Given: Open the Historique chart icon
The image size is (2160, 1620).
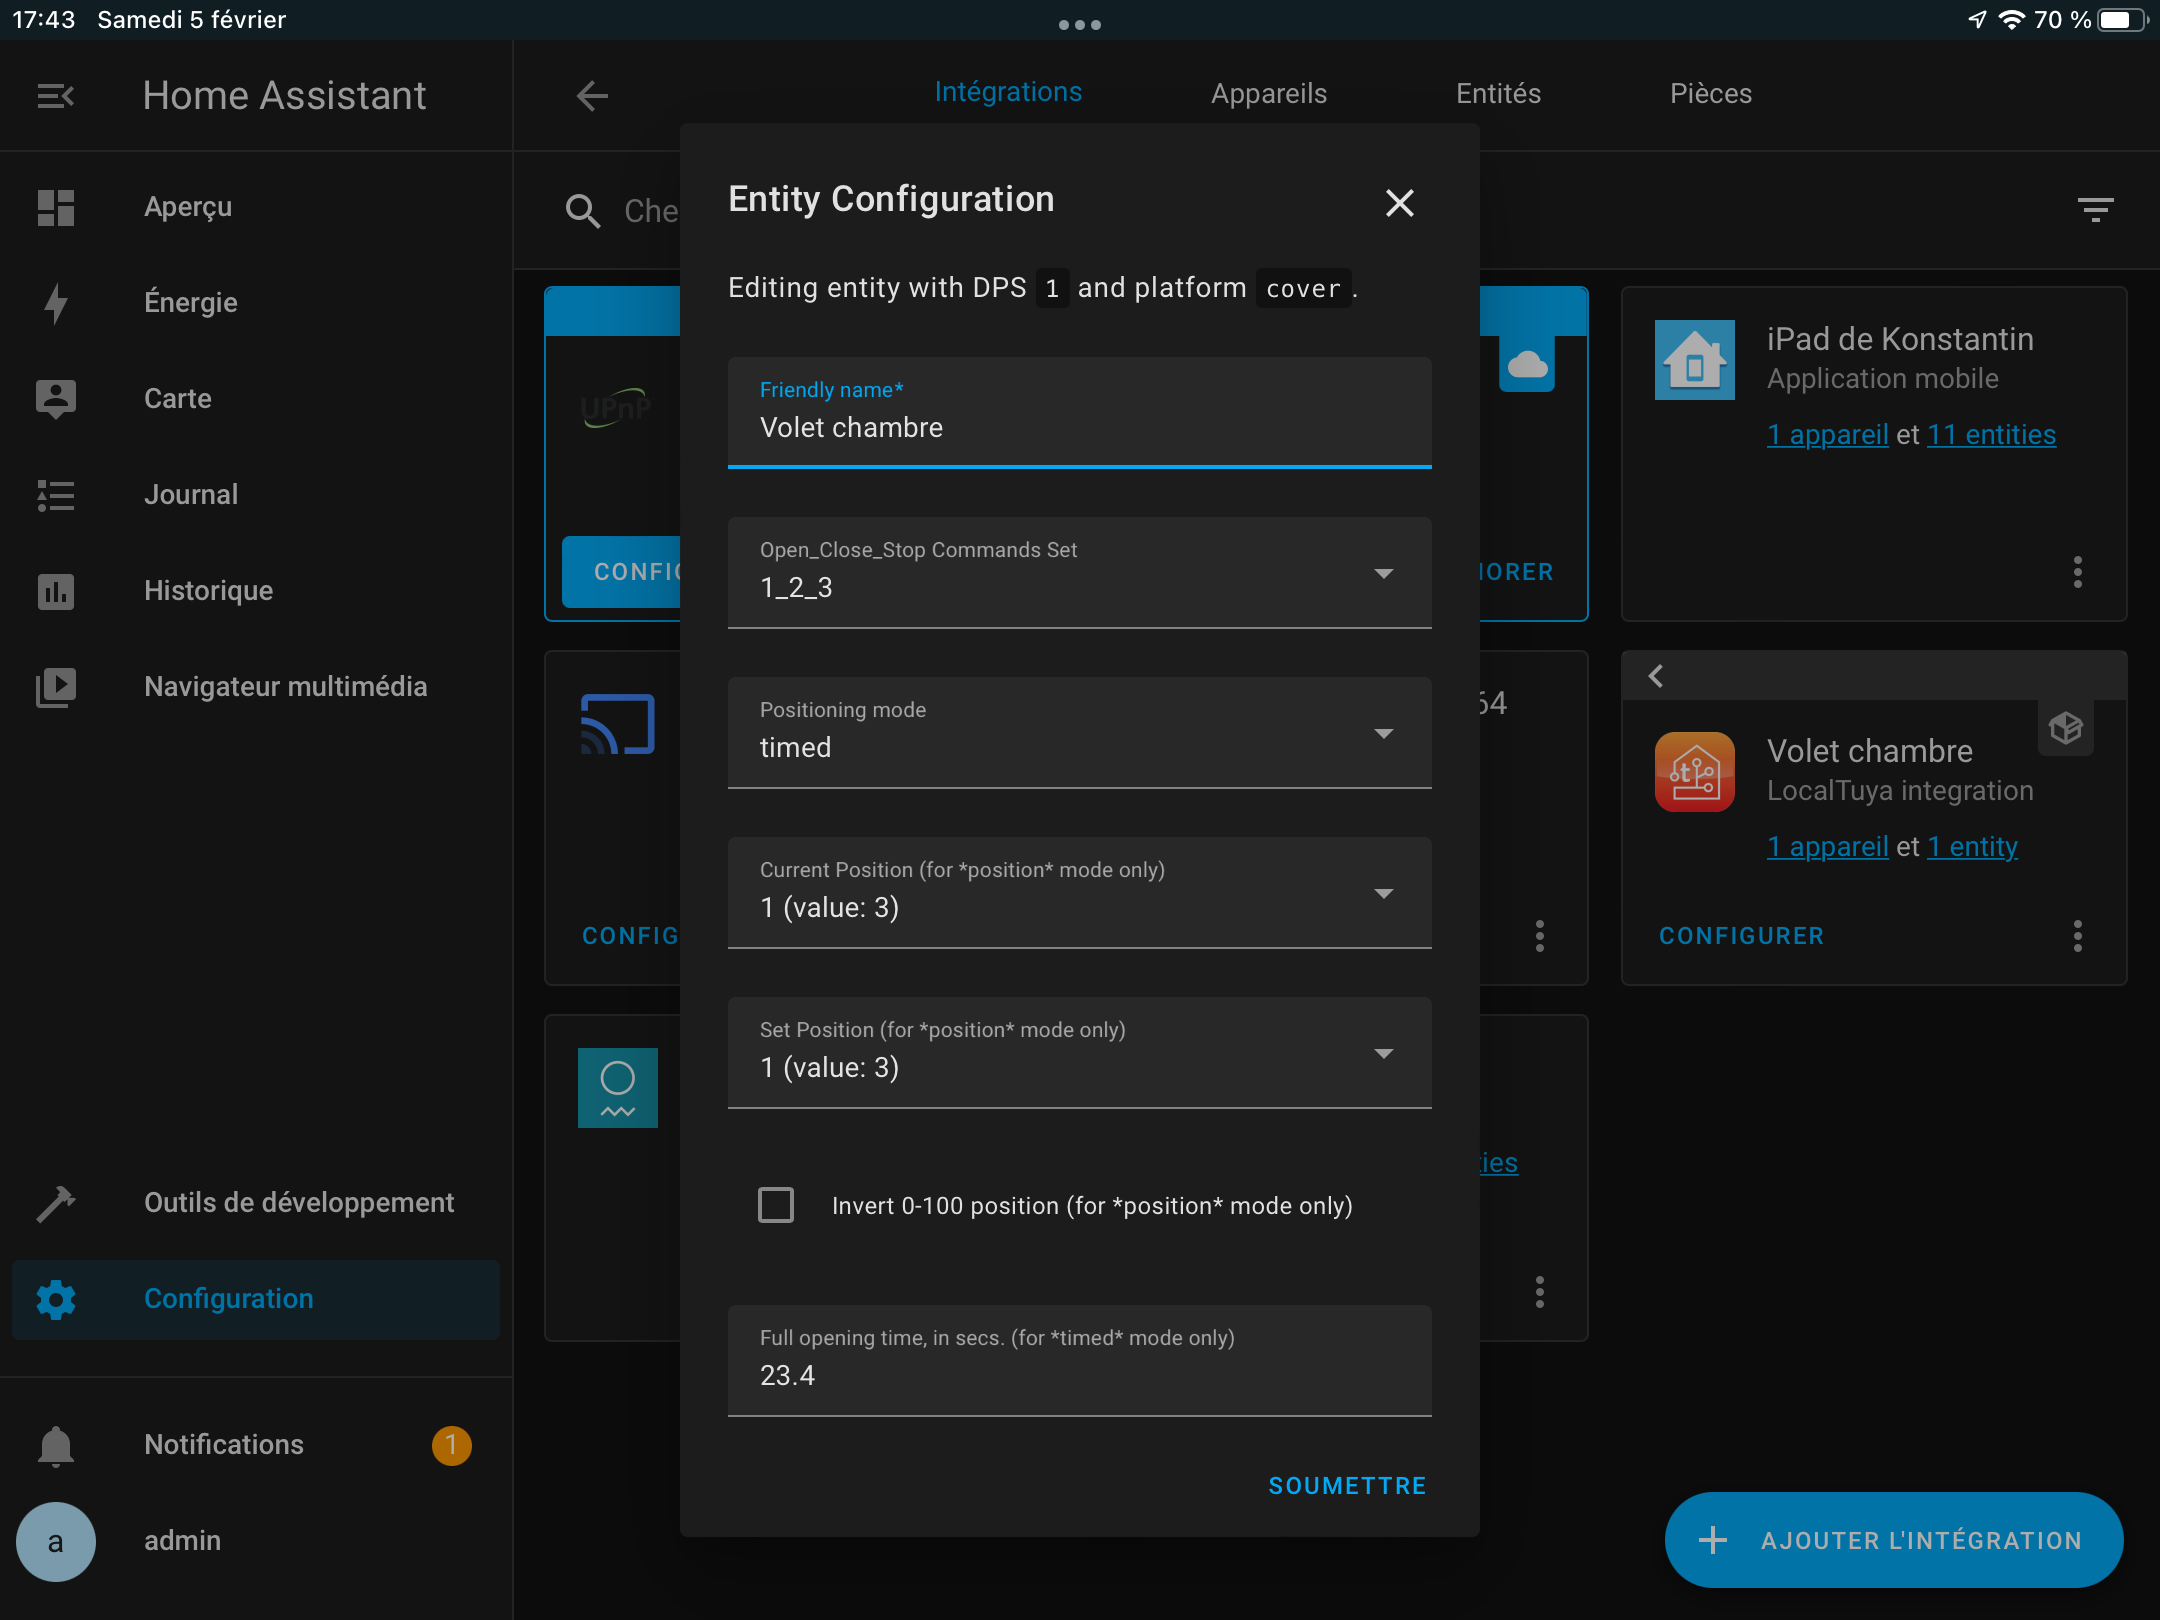Looking at the screenshot, I should coord(56,591).
